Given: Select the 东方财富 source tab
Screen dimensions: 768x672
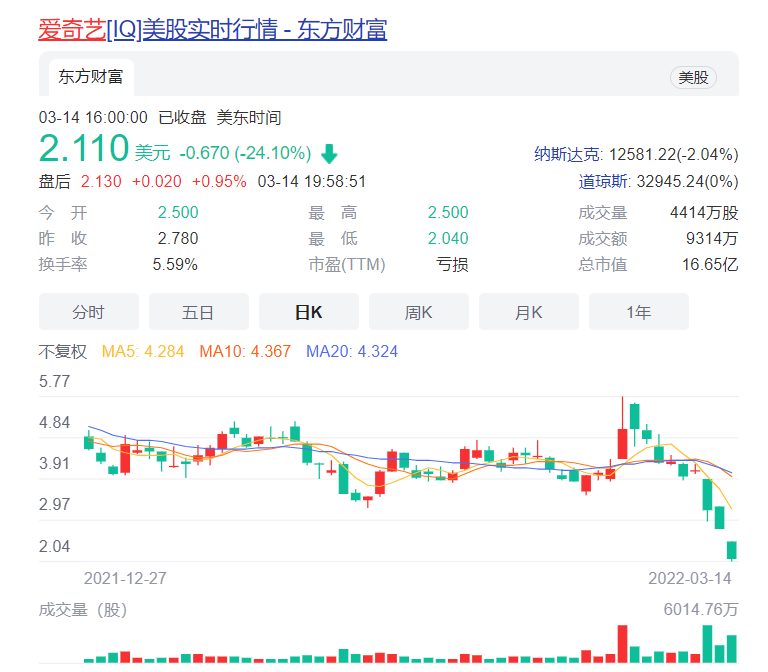Looking at the screenshot, I should (91, 77).
